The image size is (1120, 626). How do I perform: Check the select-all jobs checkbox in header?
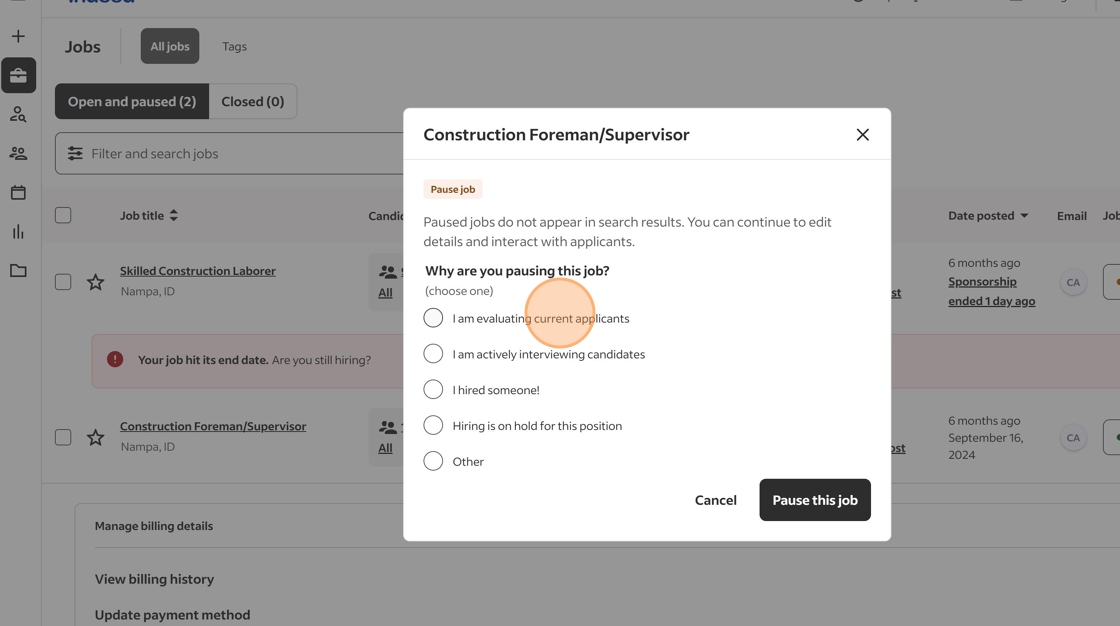63,215
